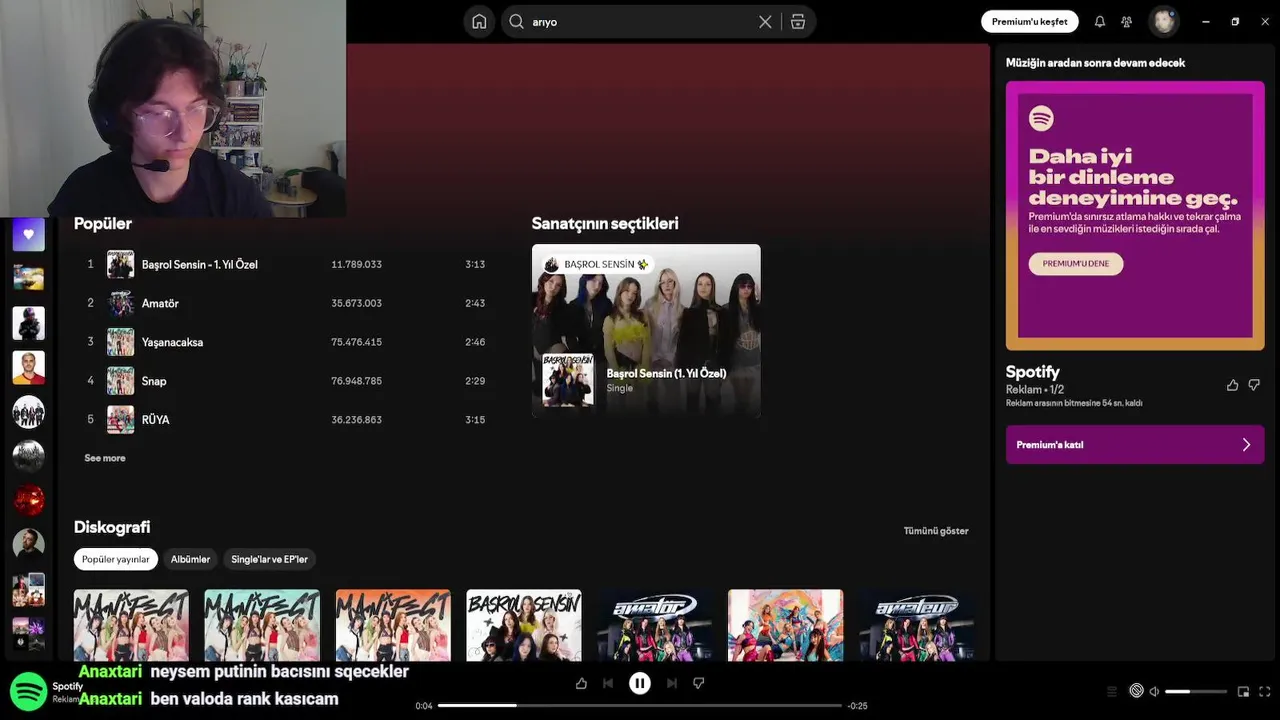Click the 'Spotify' advertiser title in panel
1280x720 pixels.
pos(1033,371)
